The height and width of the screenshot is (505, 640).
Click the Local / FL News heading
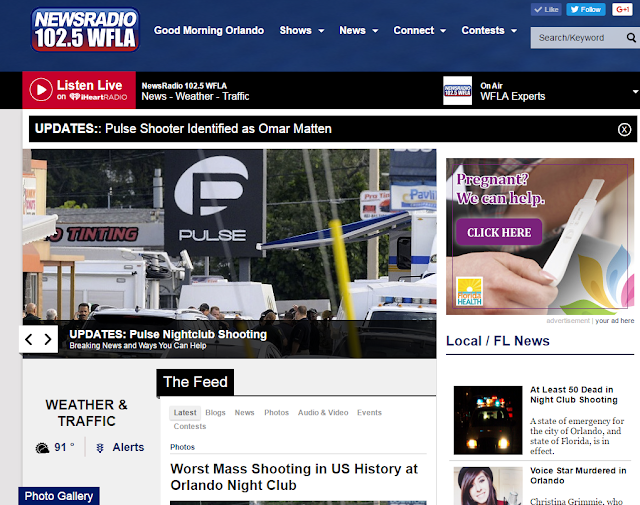[498, 341]
